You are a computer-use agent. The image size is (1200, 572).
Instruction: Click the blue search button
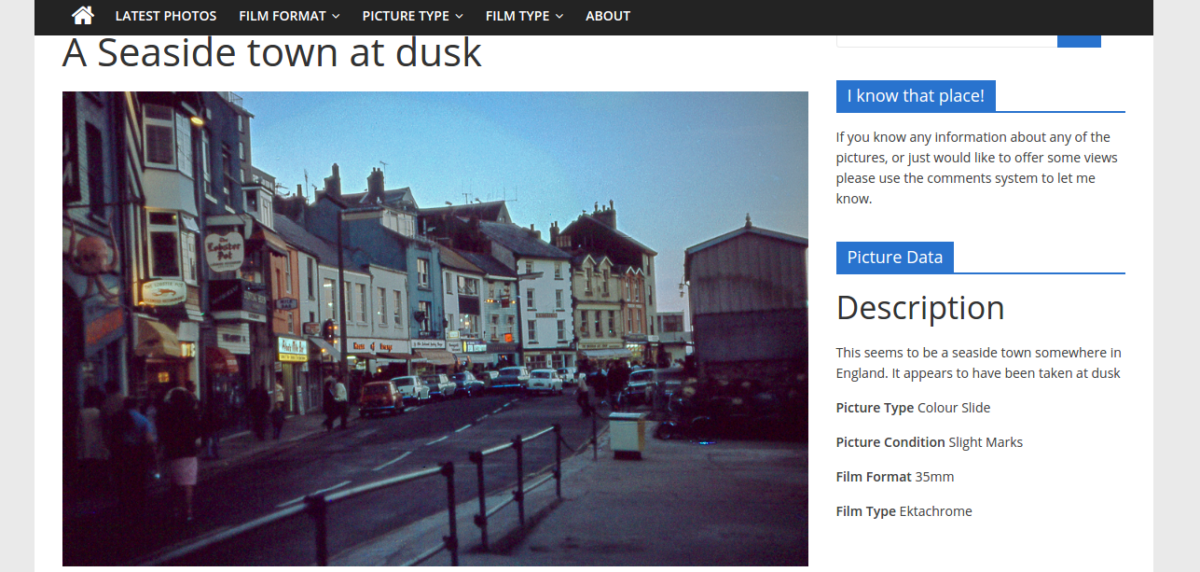click(1079, 41)
